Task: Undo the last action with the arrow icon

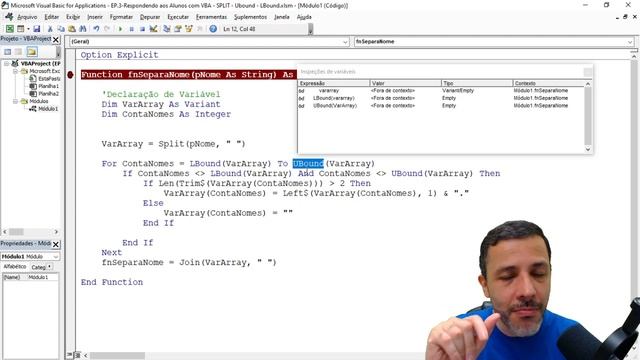Action: (96, 29)
